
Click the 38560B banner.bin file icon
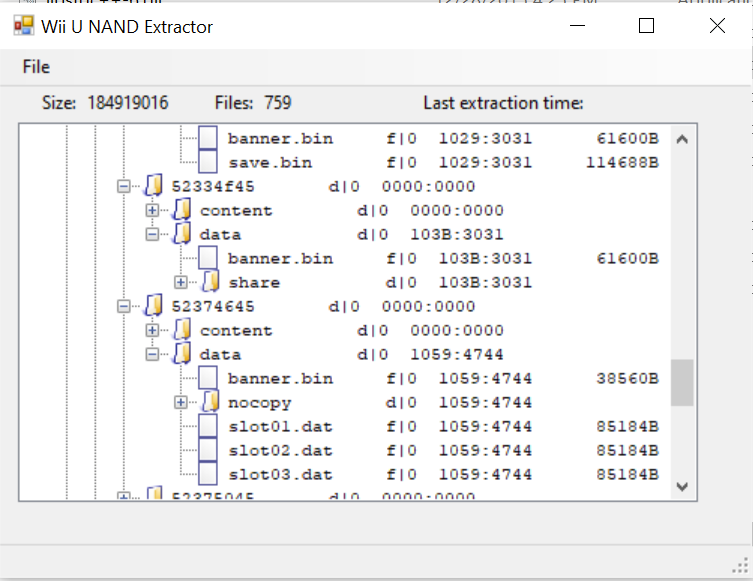[x=208, y=377]
